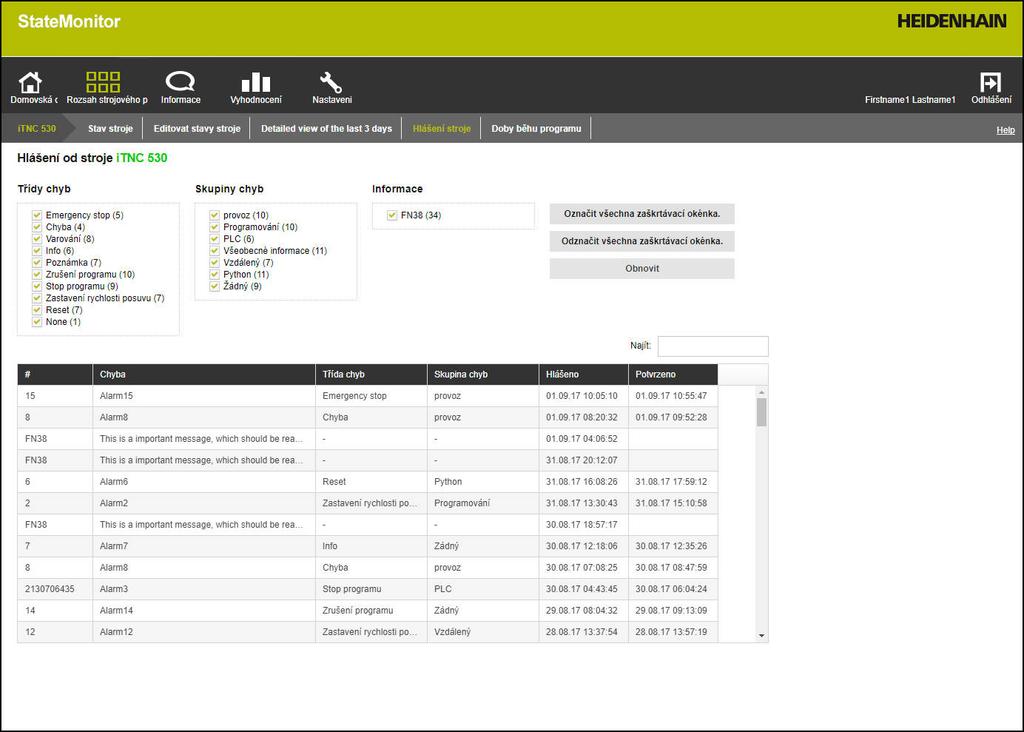Image resolution: width=1024 pixels, height=732 pixels.
Task: Sort by the Skupina chyb column header
Action: 483,374
